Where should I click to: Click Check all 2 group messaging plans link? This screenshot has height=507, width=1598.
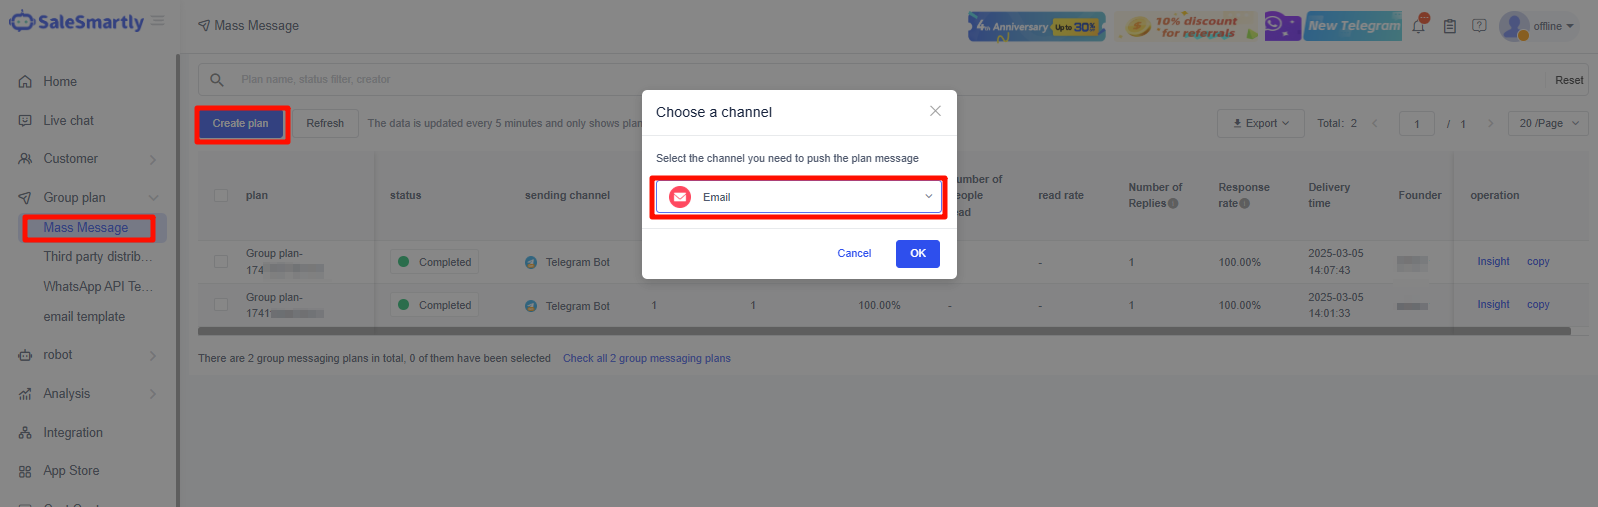pyautogui.click(x=646, y=358)
